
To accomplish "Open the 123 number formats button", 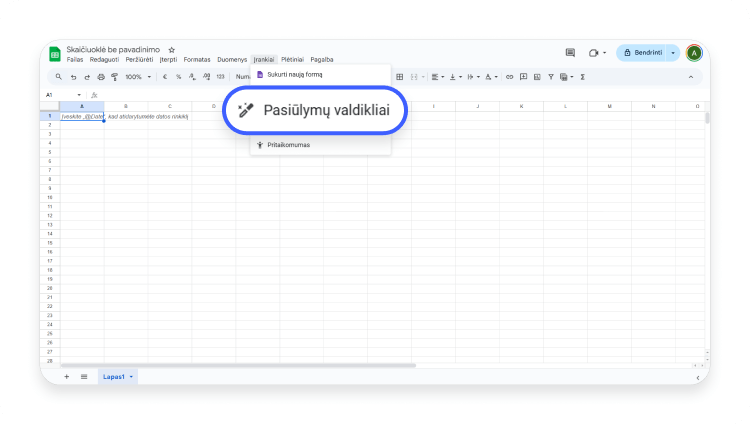I will [221, 77].
